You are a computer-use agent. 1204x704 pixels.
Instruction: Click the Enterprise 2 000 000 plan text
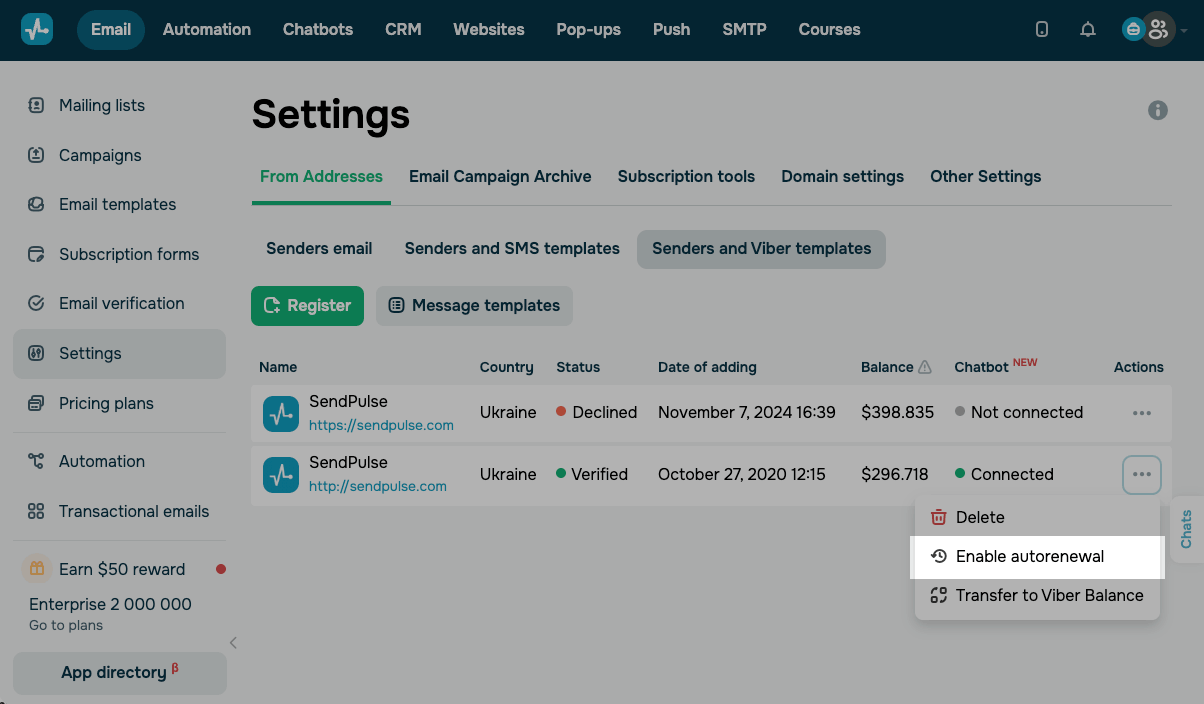[110, 604]
